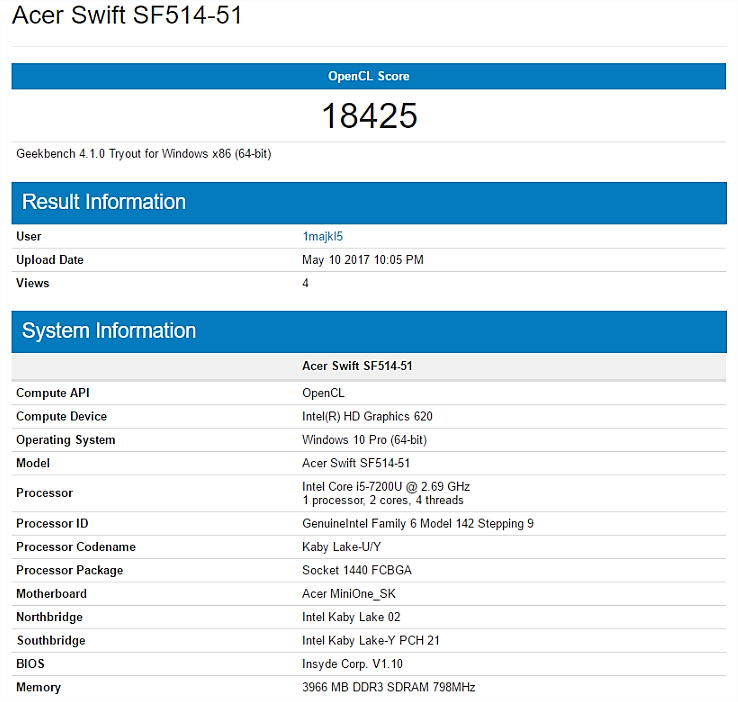Viewport: 738px width, 702px height.
Task: Select the Acer MiniOne_SK motherboard value
Action: coord(350,594)
